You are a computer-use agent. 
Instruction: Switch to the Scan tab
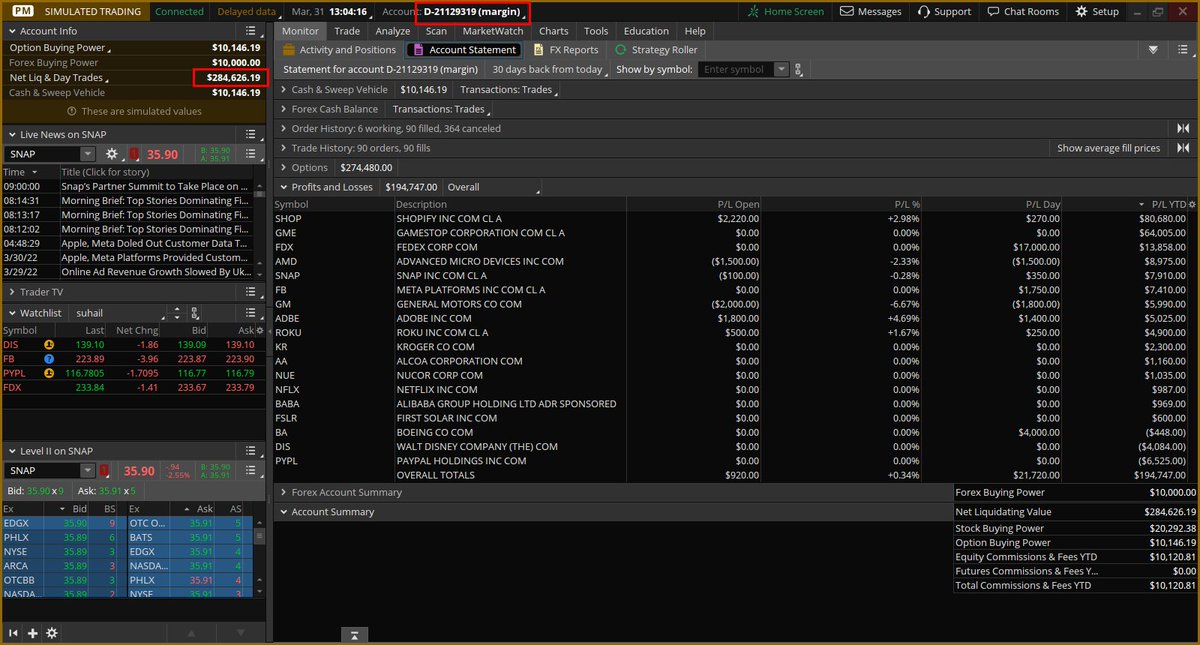click(x=436, y=31)
